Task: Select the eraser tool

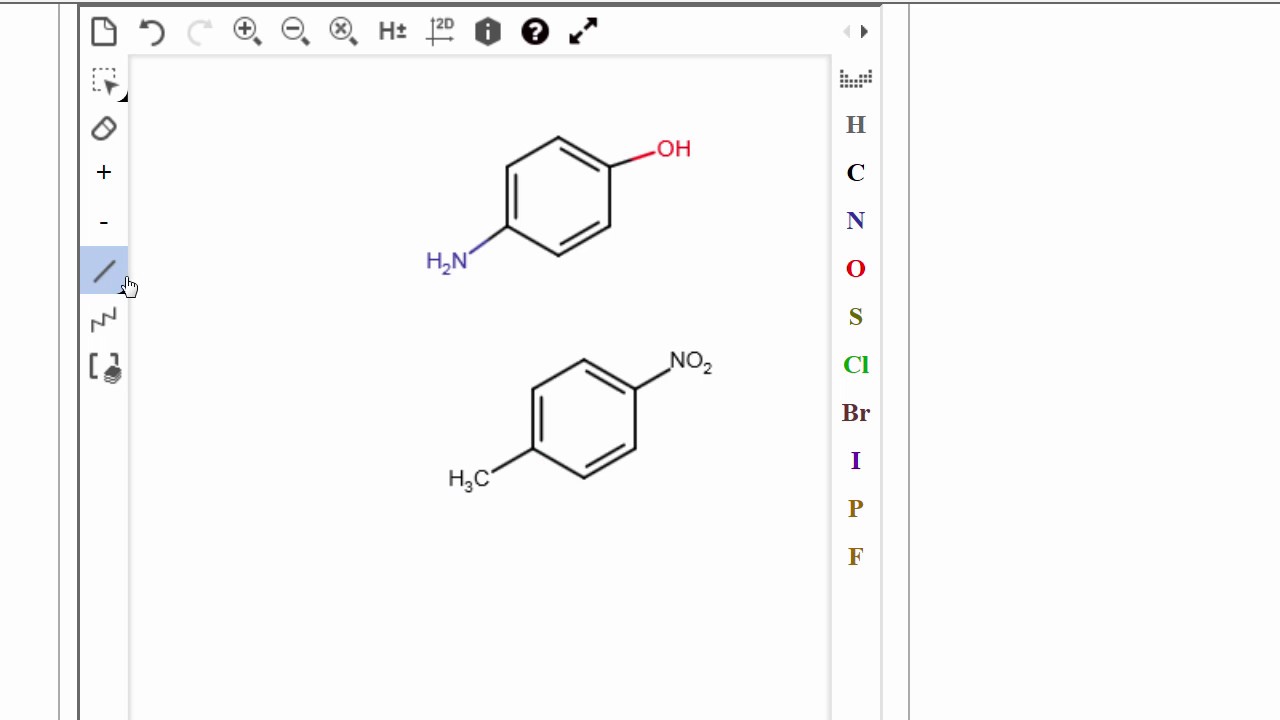Action: (104, 128)
